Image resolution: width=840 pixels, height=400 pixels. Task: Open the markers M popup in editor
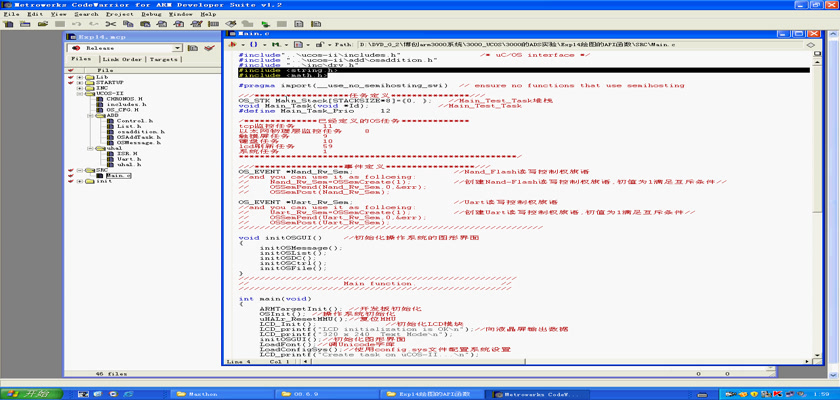click(x=278, y=45)
